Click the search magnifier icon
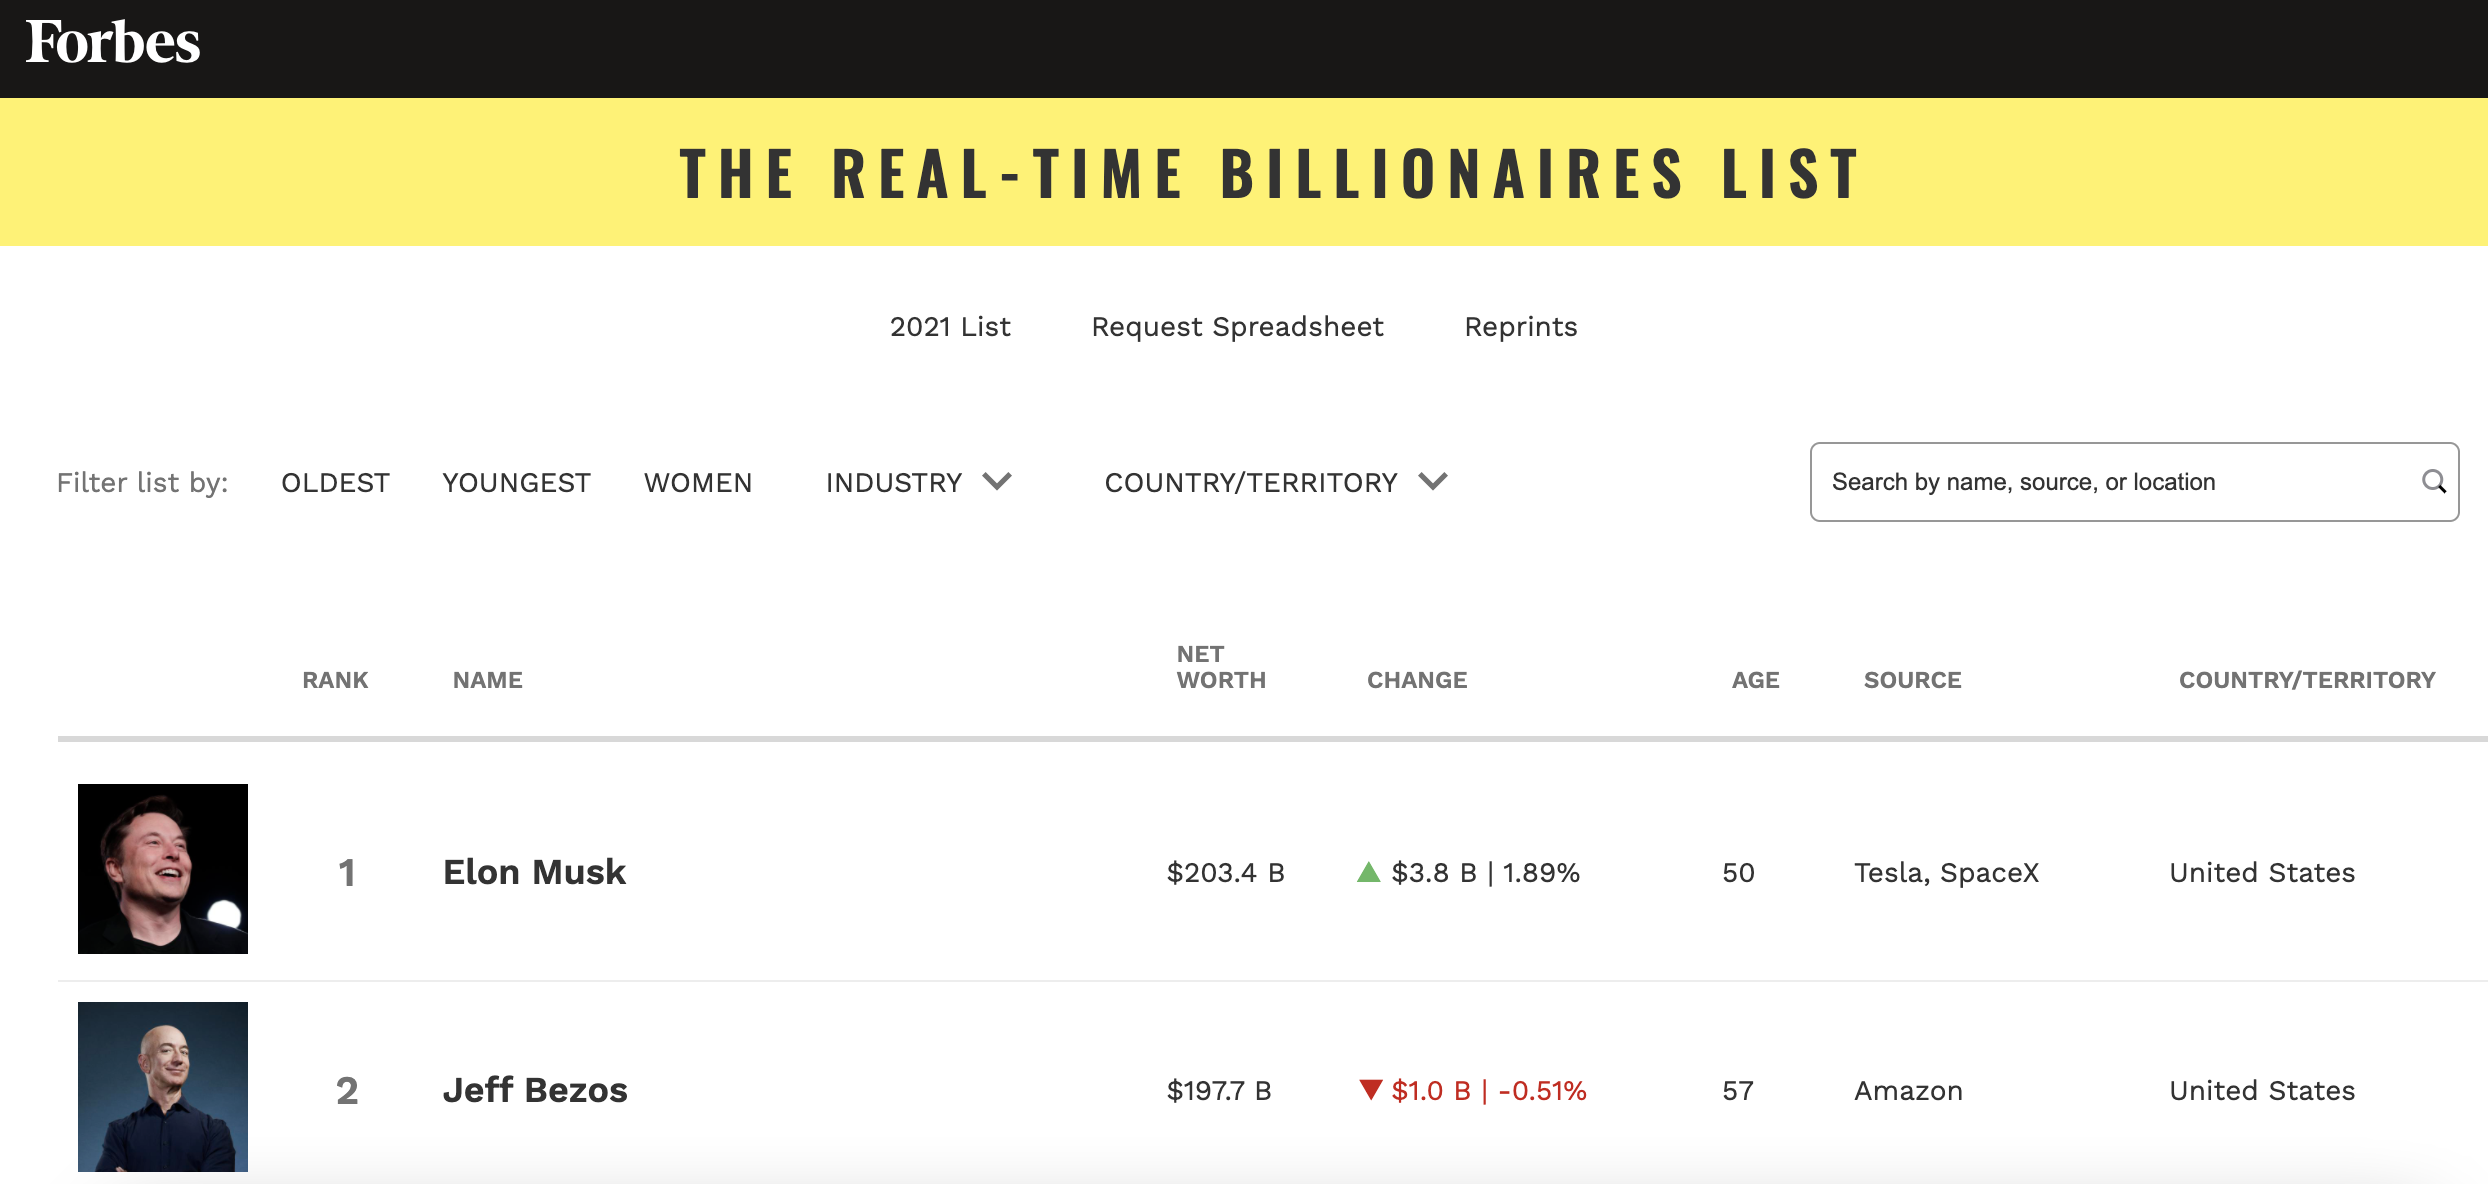Screen dimensions: 2488x1184 tap(2434, 482)
